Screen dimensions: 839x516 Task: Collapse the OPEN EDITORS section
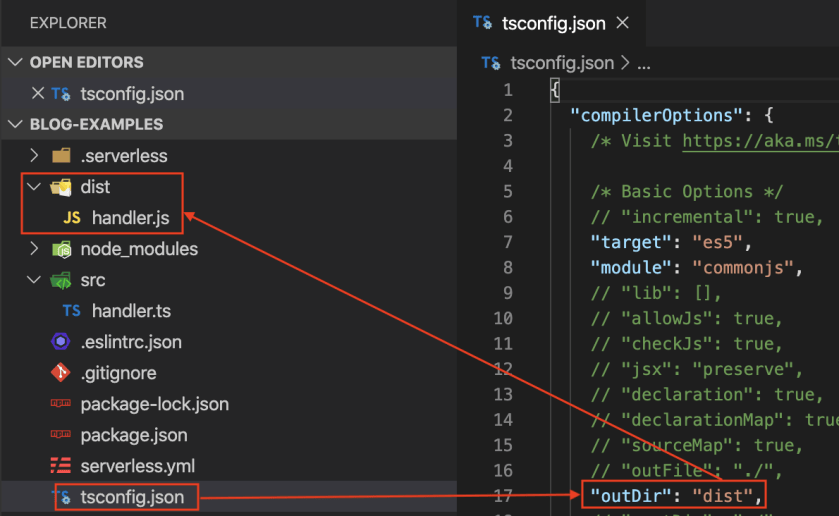point(16,62)
